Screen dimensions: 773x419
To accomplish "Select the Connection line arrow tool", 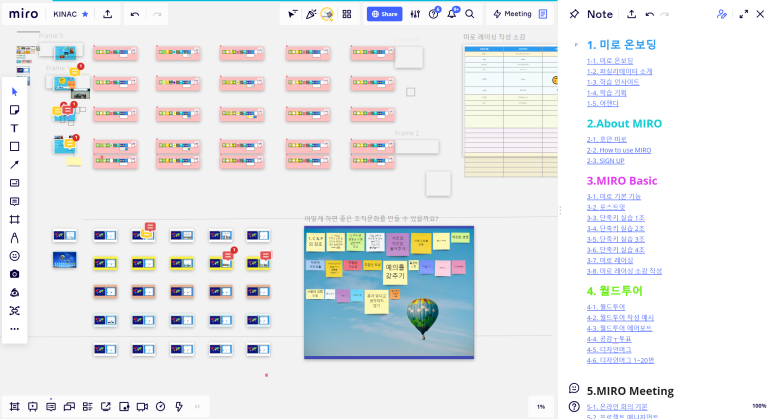I will tap(14, 165).
